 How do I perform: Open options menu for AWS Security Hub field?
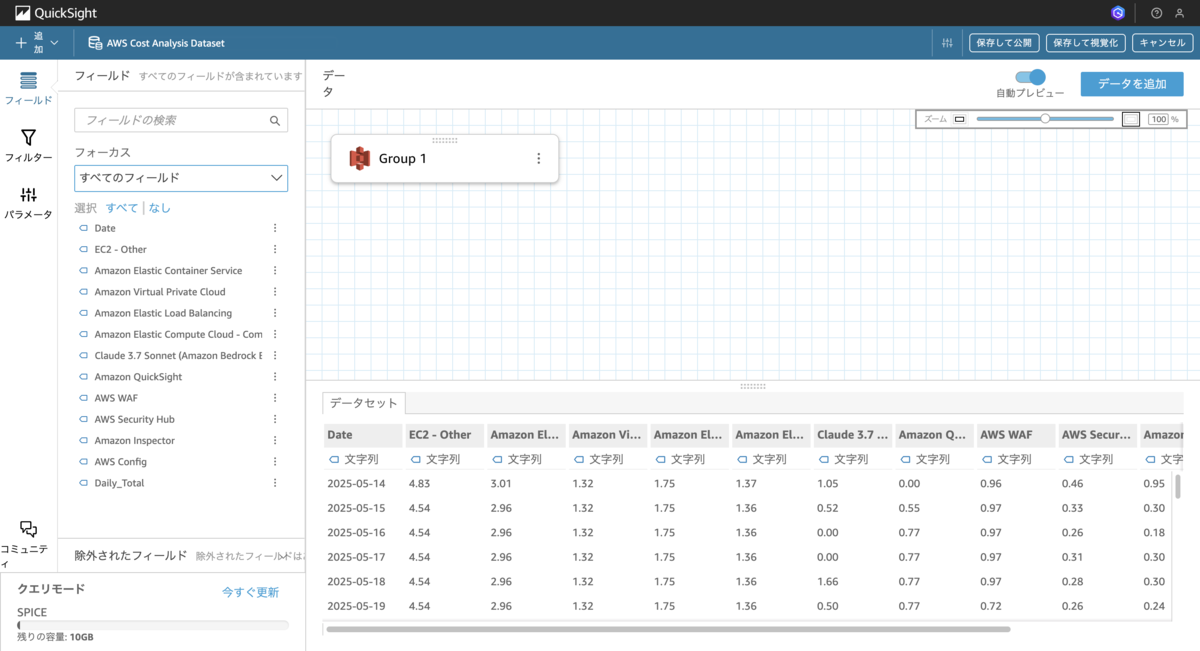click(x=275, y=419)
